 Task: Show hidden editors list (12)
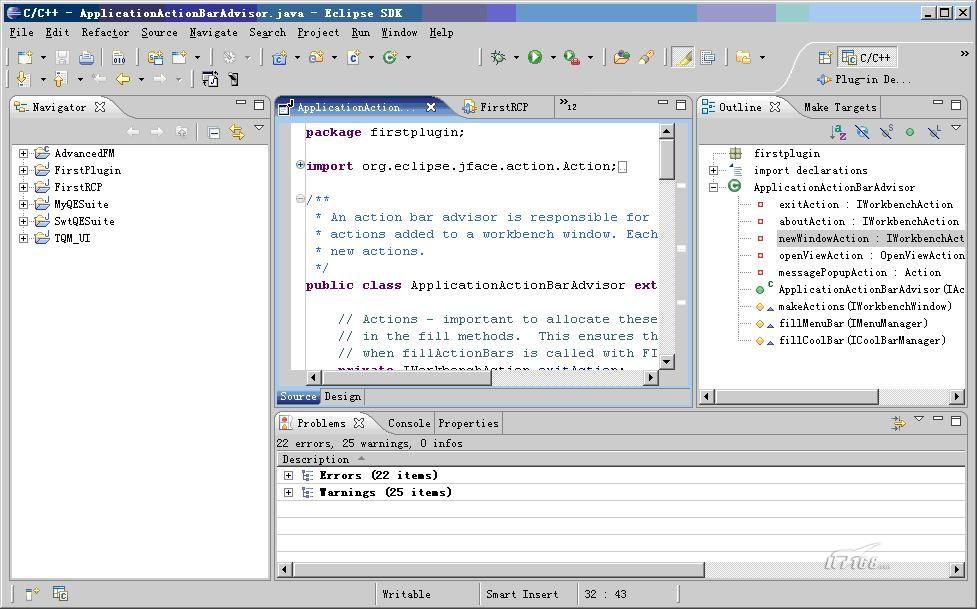568,105
